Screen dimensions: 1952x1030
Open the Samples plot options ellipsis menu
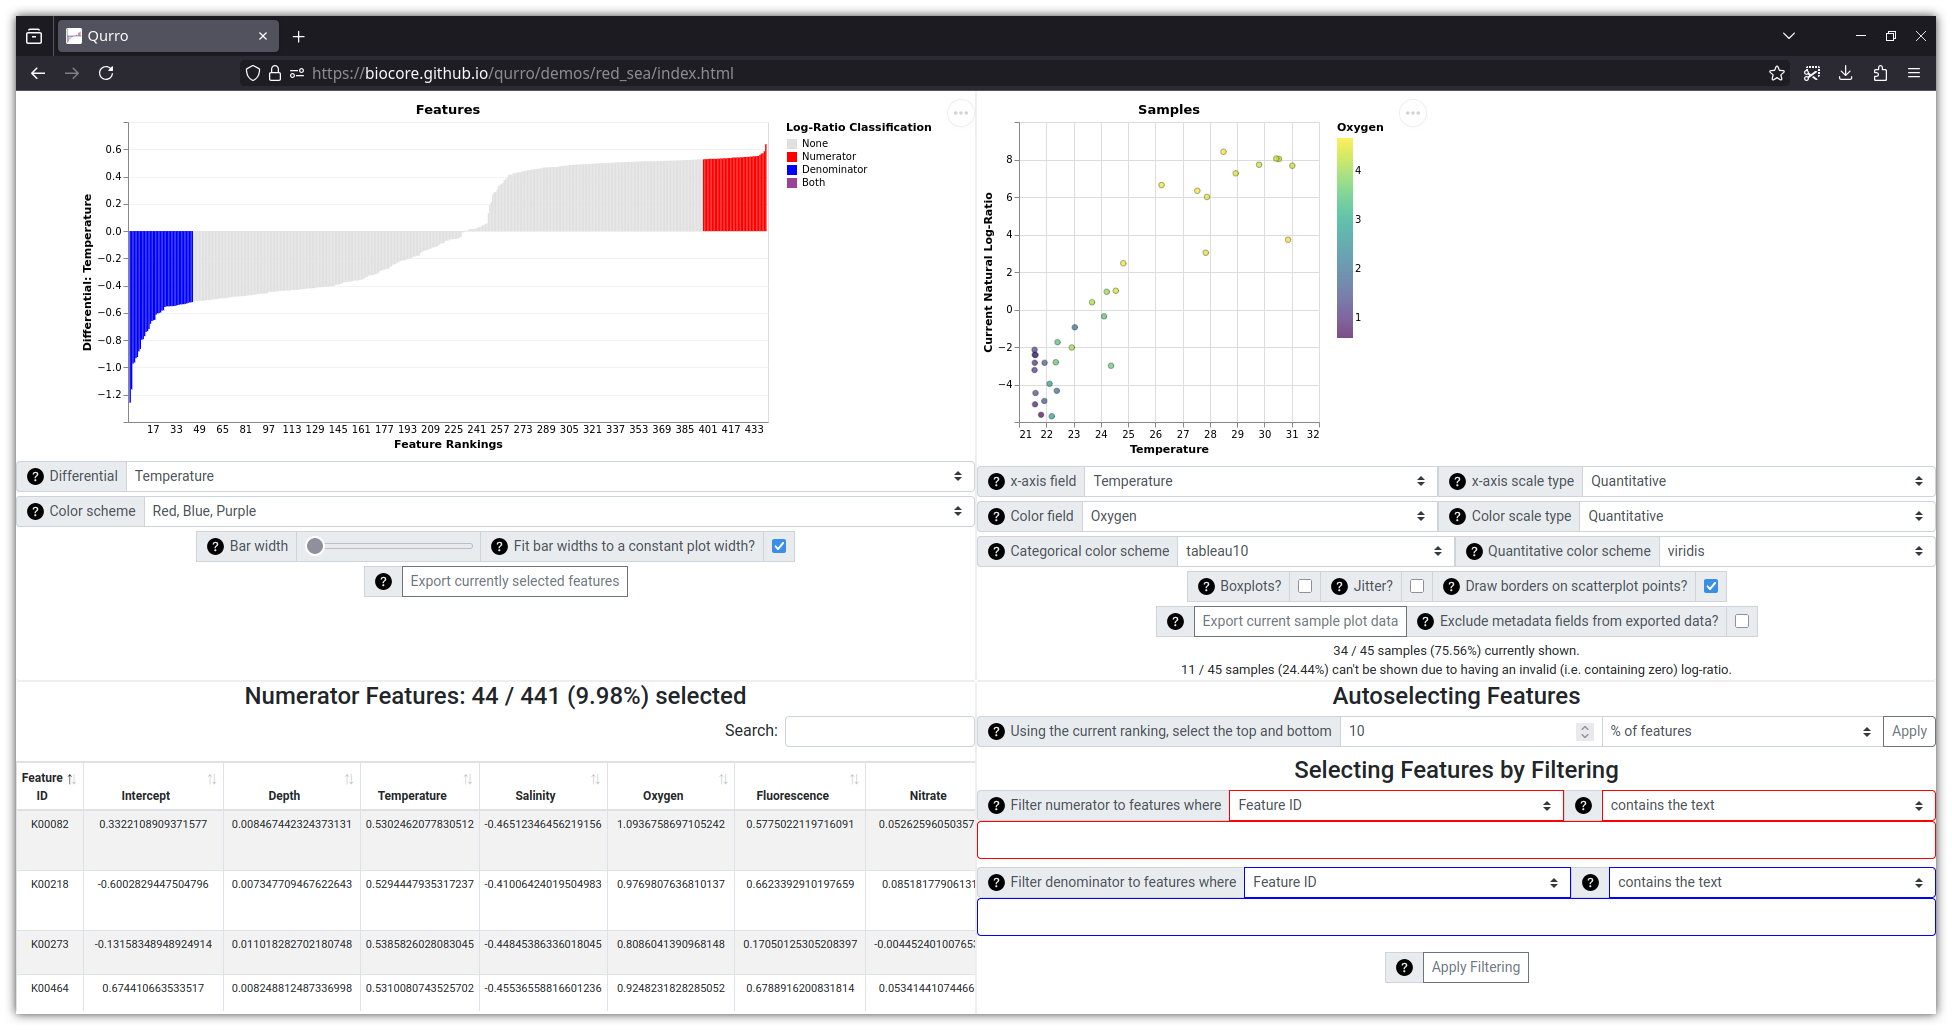click(x=1413, y=113)
